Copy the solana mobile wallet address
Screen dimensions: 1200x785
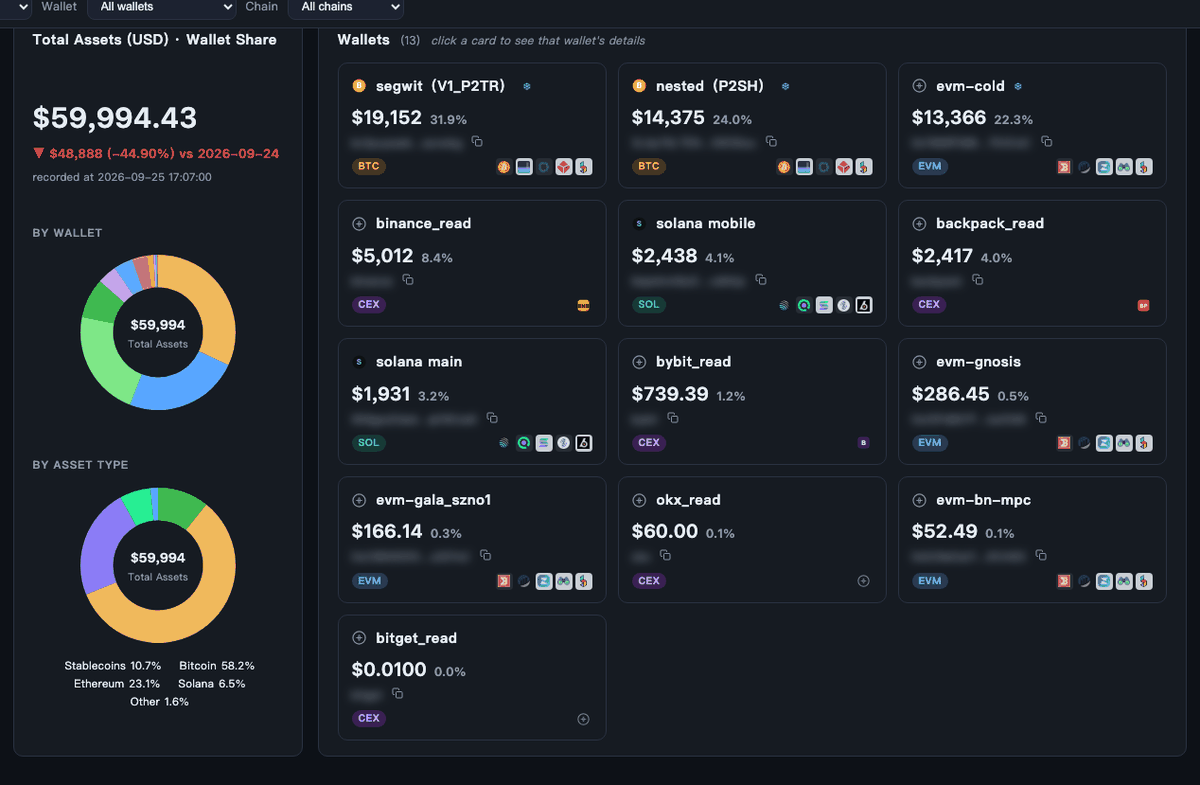(x=761, y=280)
